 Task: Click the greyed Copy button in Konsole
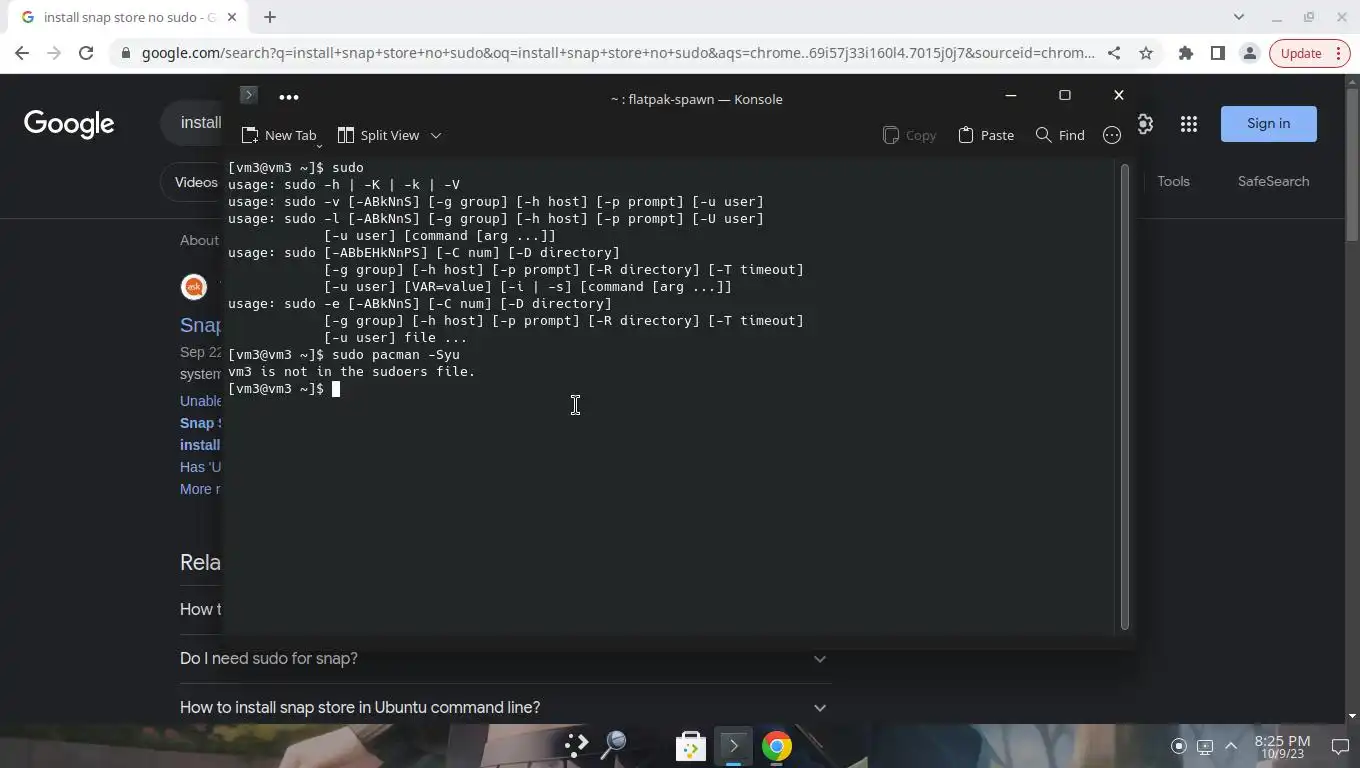(909, 135)
